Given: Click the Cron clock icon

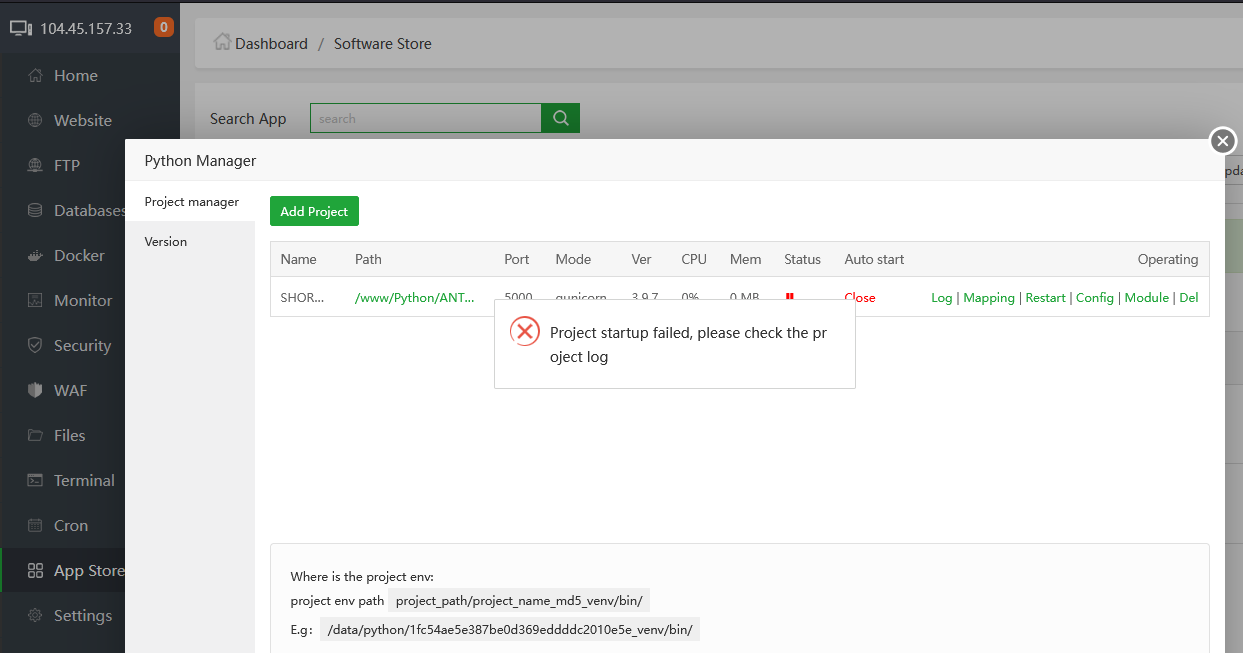Looking at the screenshot, I should (x=36, y=526).
